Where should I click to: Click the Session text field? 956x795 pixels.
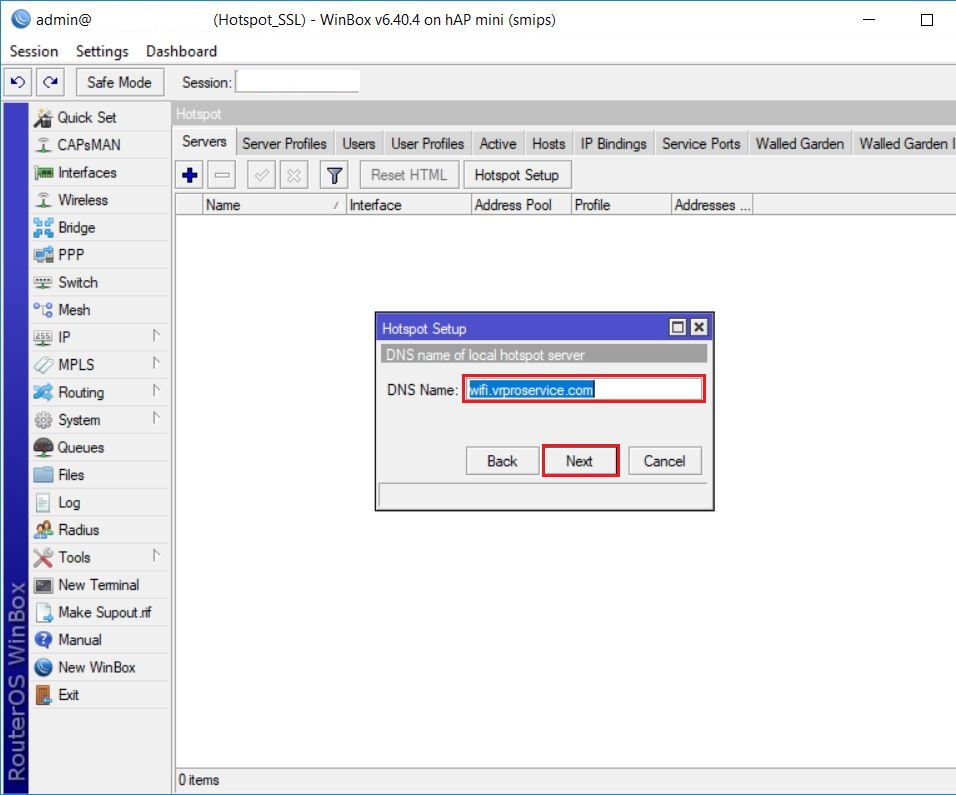[x=298, y=82]
